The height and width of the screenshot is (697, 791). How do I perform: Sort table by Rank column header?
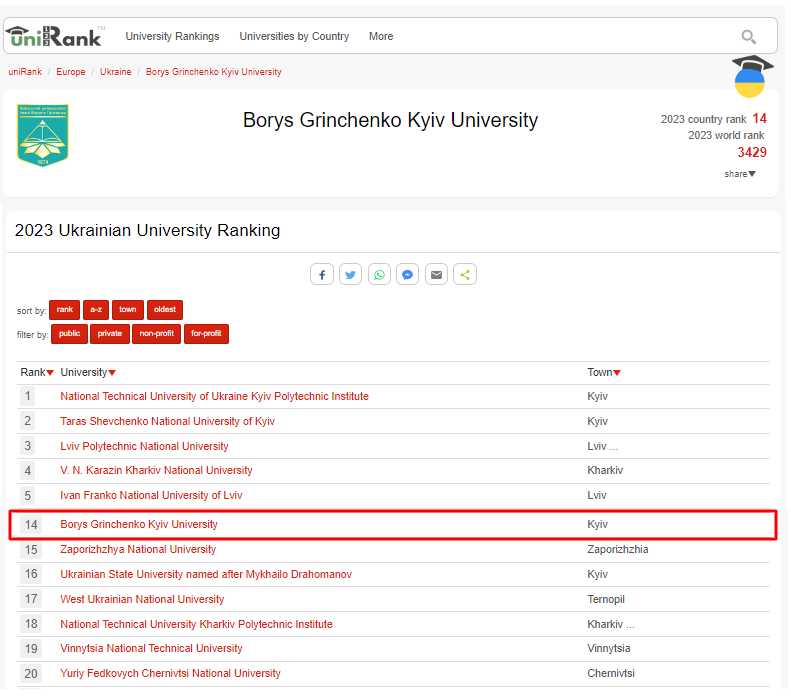[x=37, y=373]
